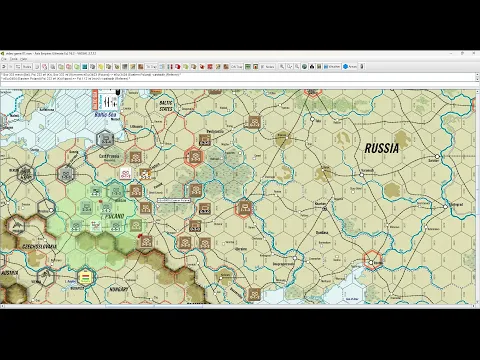Screen dimensions: 480x360
Task: Toggle the Areas blue hexagon button
Action: pyautogui.click(x=349, y=67)
